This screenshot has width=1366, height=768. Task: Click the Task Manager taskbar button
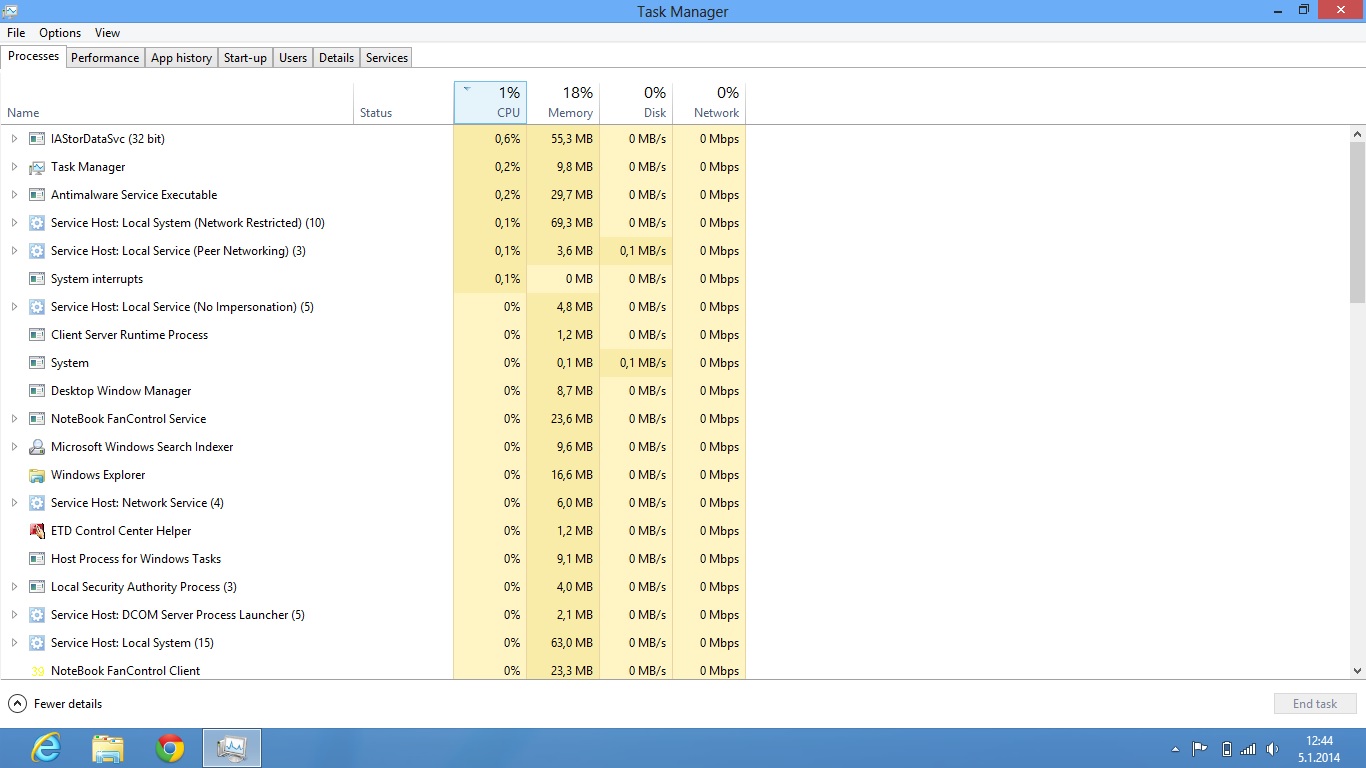(x=232, y=748)
